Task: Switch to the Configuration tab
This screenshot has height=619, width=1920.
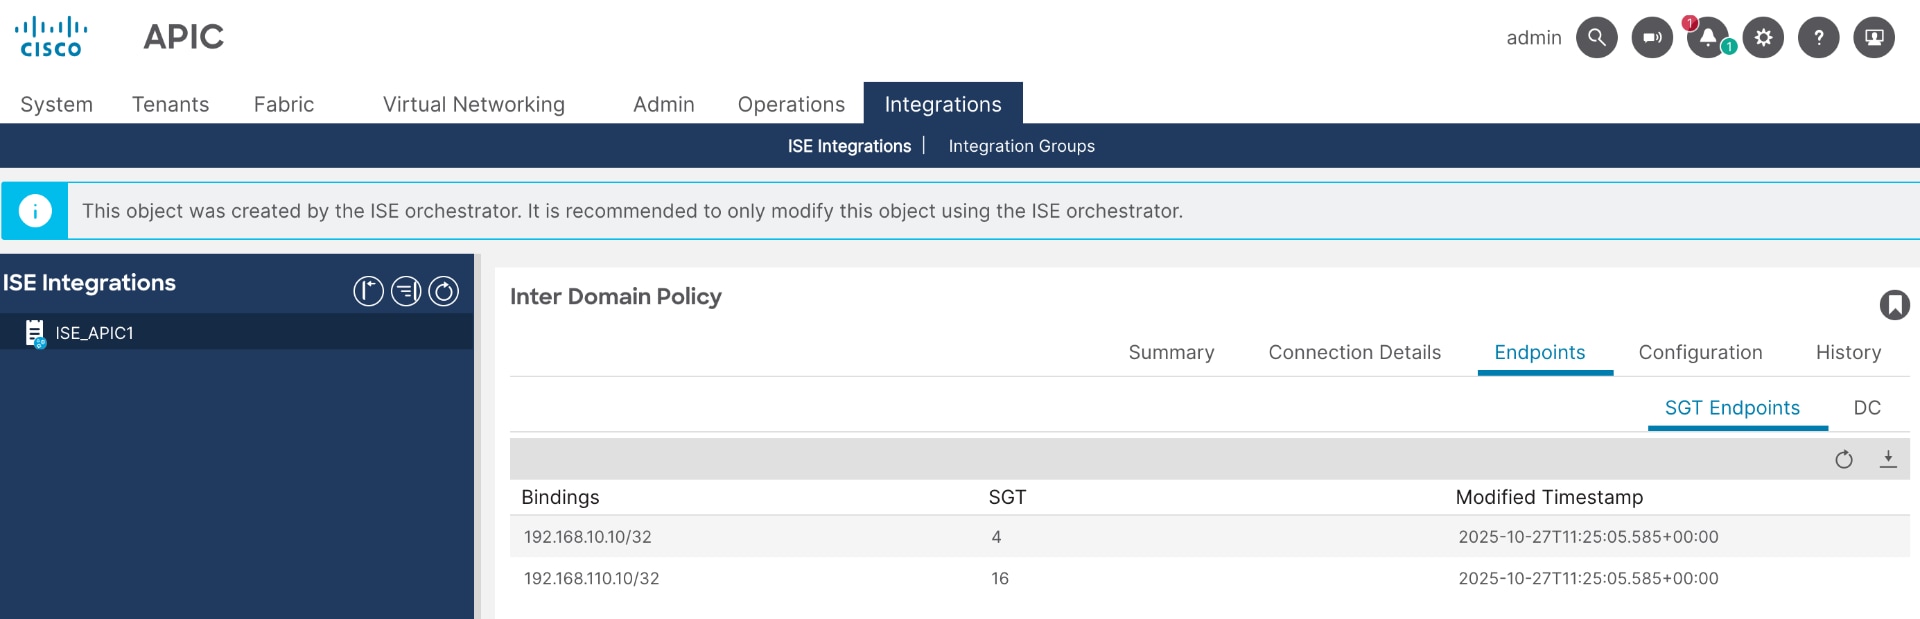Action: (x=1700, y=352)
